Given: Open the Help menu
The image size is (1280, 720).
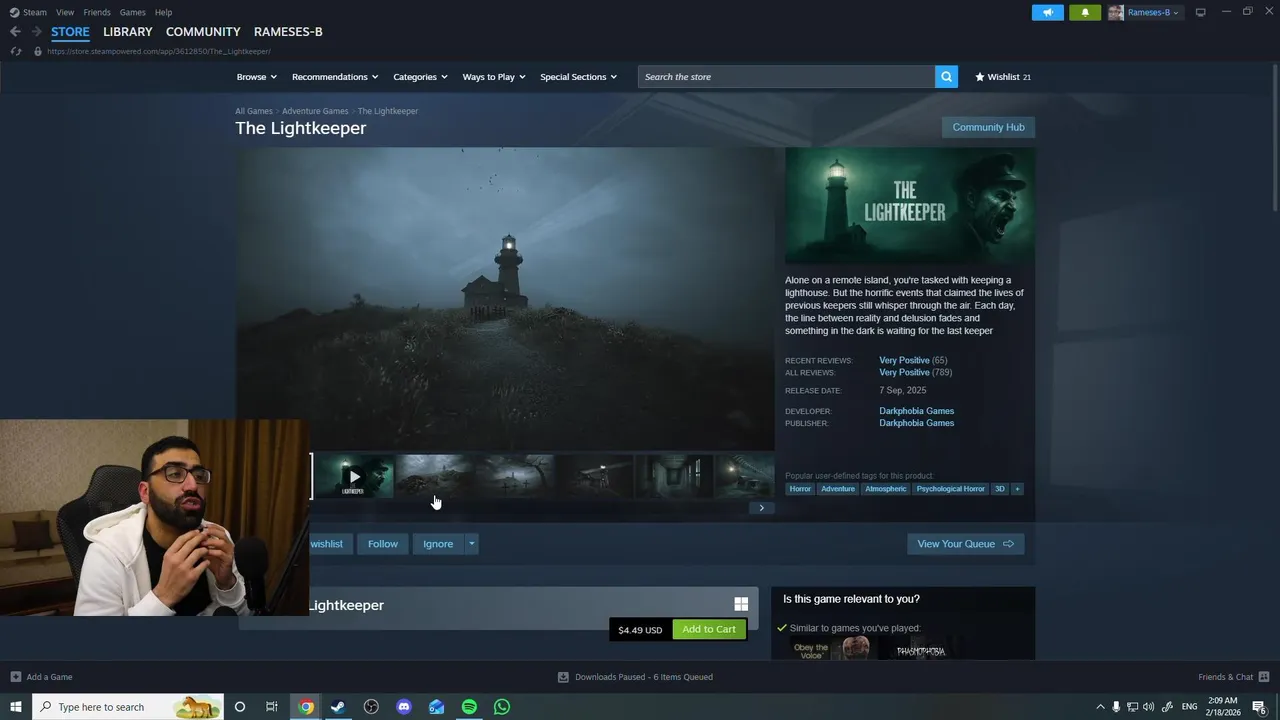Looking at the screenshot, I should pyautogui.click(x=163, y=12).
